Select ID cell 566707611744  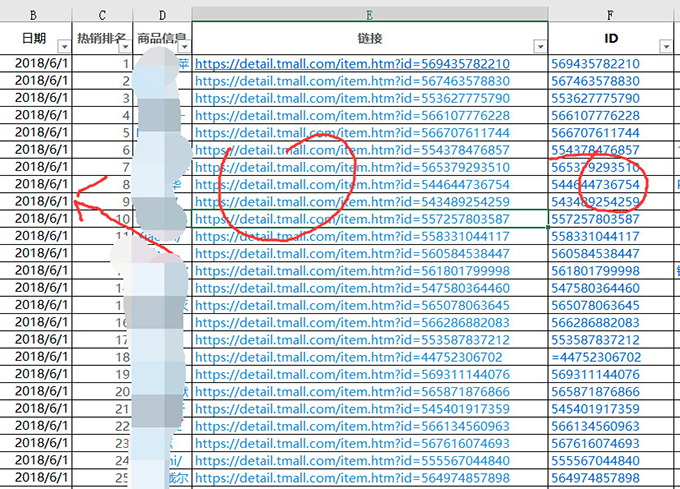click(611, 133)
